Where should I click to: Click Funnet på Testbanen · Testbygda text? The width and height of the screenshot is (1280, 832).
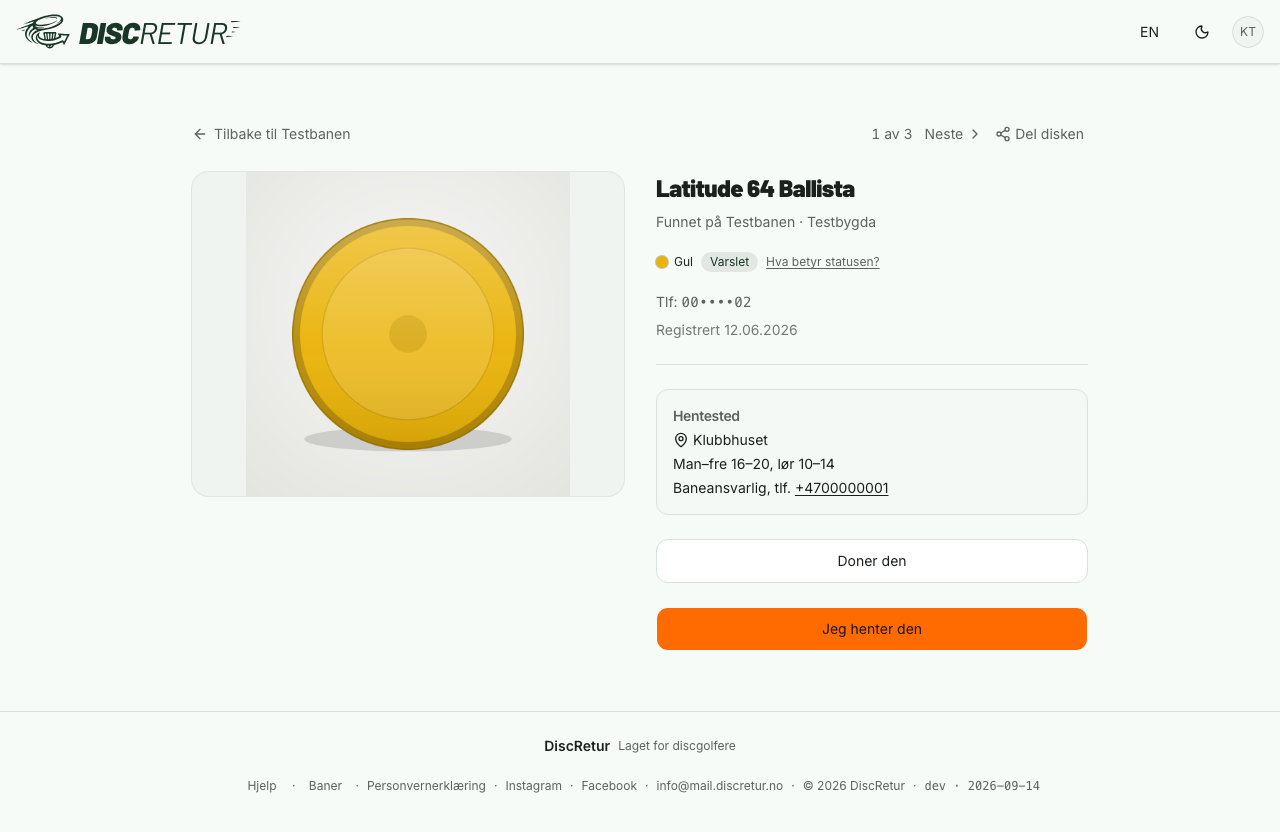click(766, 222)
